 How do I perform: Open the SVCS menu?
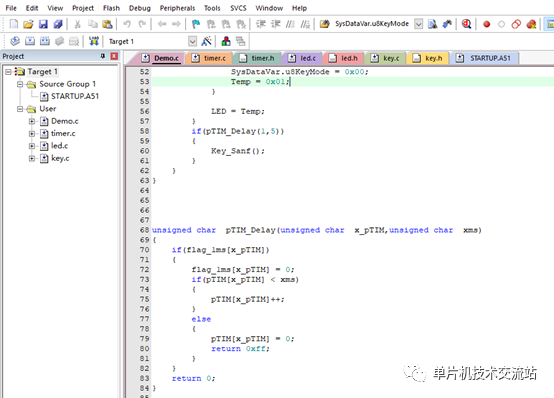(238, 8)
